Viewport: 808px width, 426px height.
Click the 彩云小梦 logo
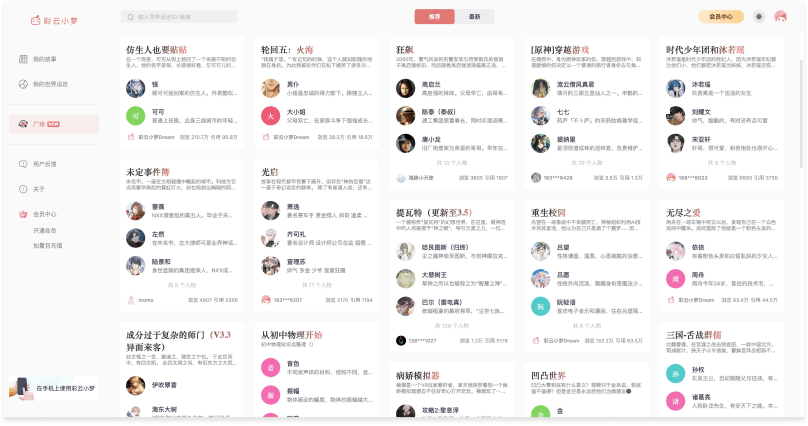pos(41,17)
